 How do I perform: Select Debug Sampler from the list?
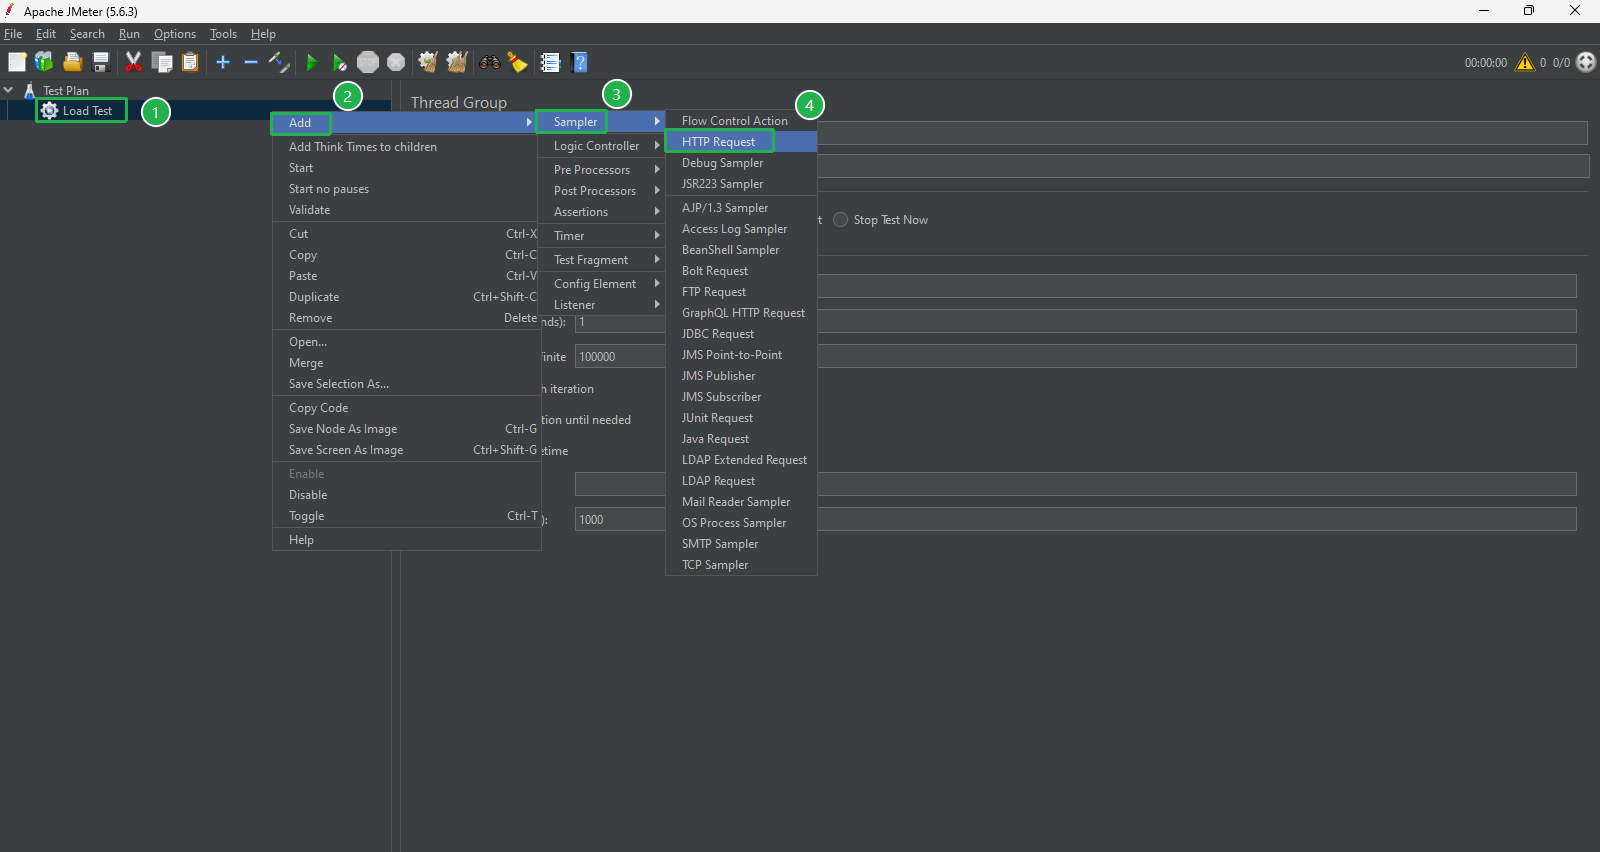pyautogui.click(x=741, y=163)
